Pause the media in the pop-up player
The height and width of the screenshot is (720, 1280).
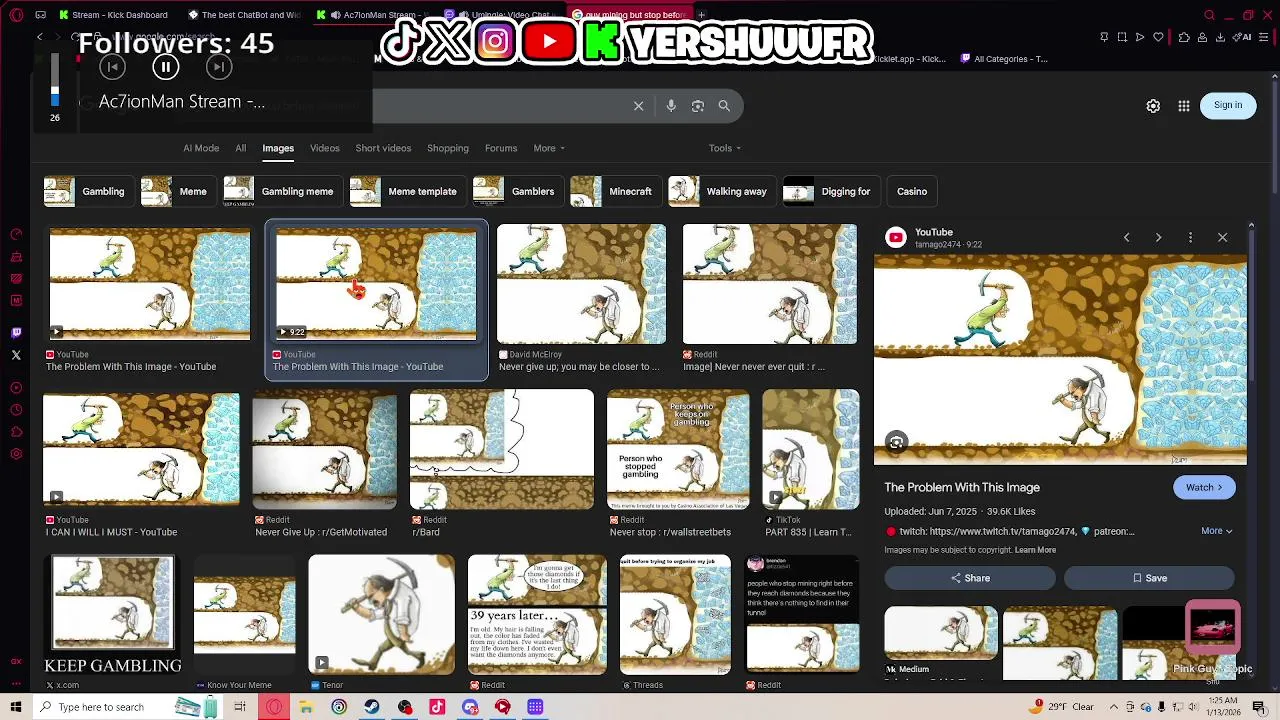tap(165, 67)
